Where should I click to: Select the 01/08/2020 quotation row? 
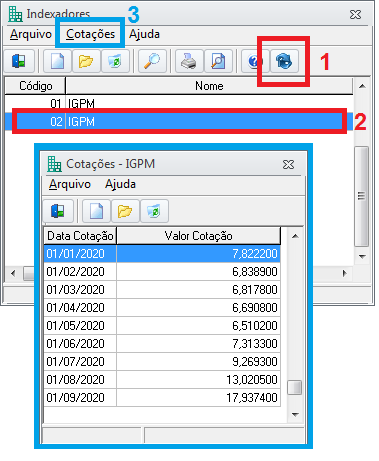(162, 380)
